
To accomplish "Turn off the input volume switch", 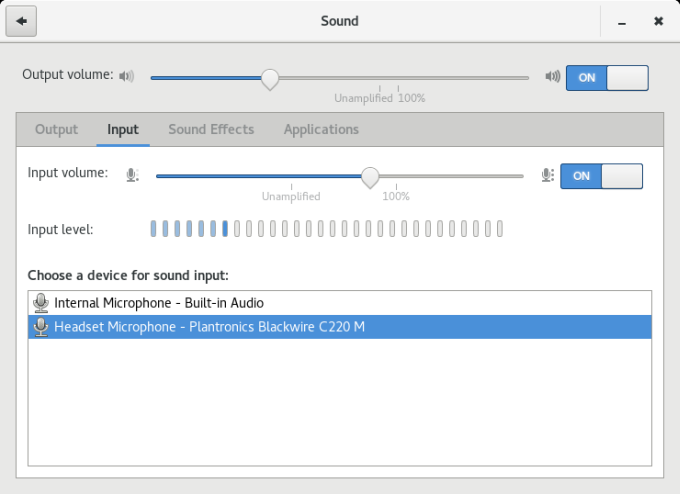I will coord(601,176).
